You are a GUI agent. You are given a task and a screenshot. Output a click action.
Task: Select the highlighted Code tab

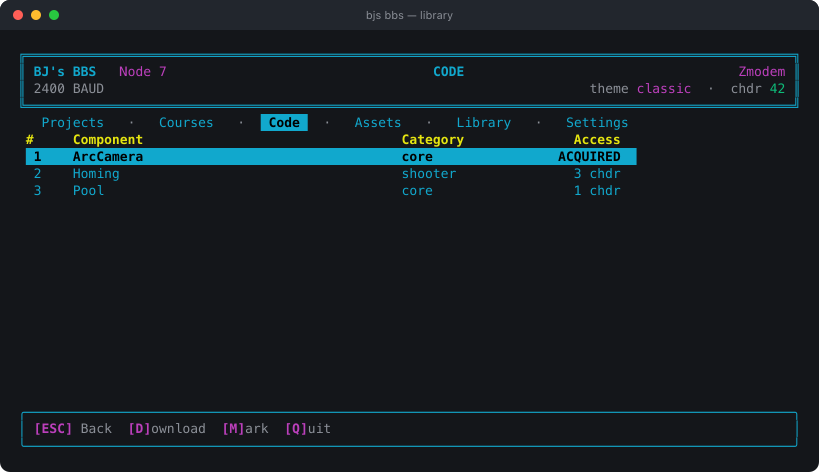pyautogui.click(x=284, y=123)
